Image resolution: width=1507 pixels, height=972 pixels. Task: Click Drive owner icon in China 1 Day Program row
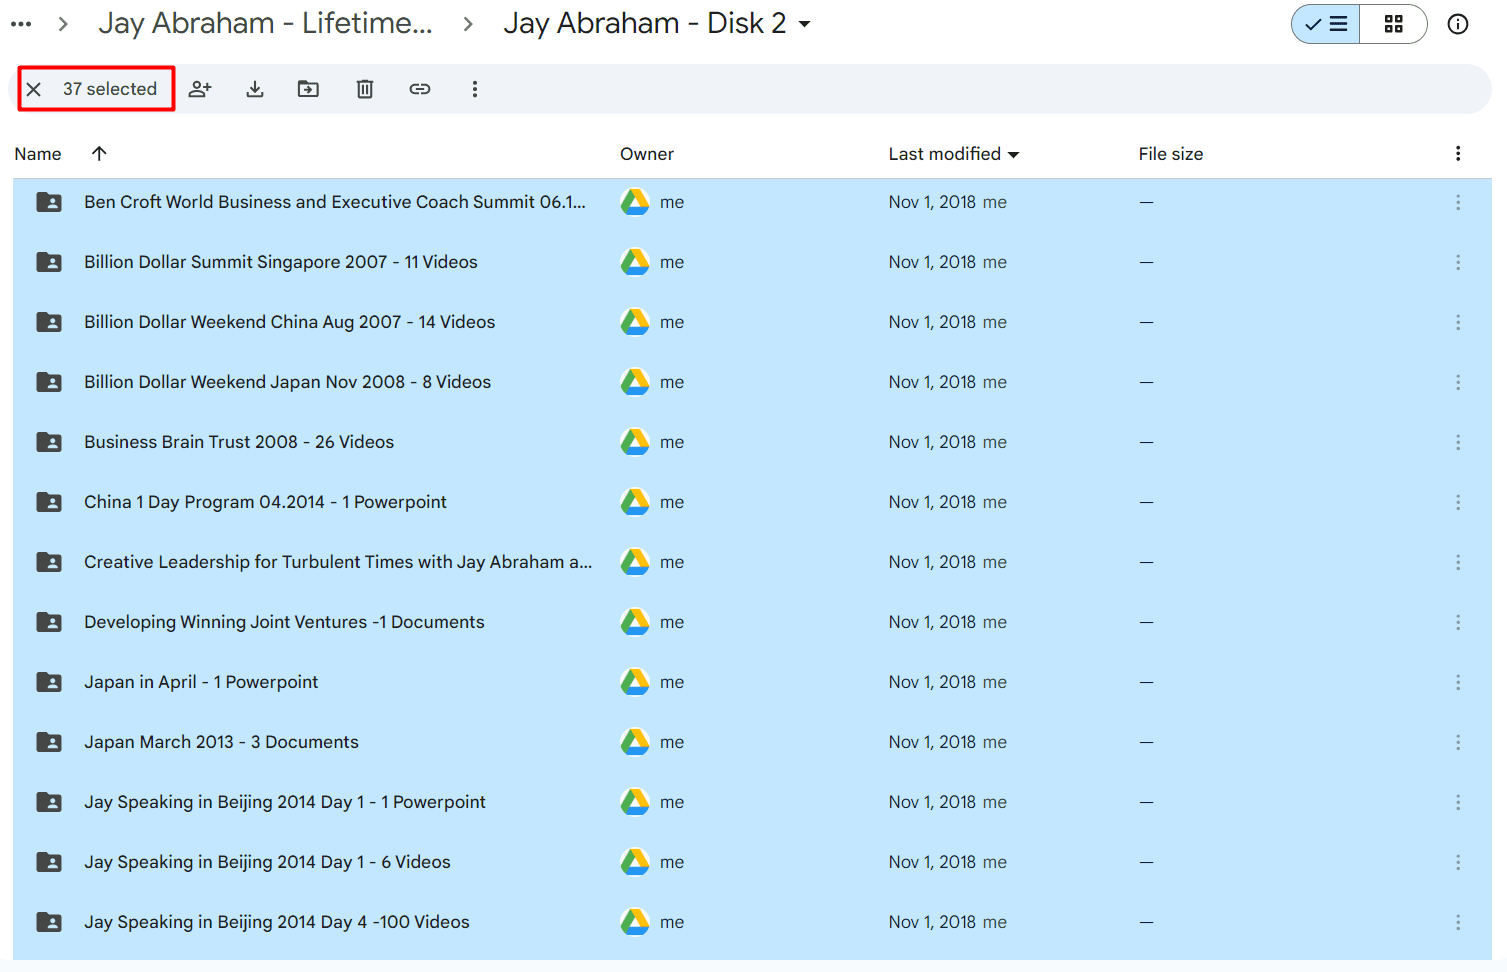[635, 502]
